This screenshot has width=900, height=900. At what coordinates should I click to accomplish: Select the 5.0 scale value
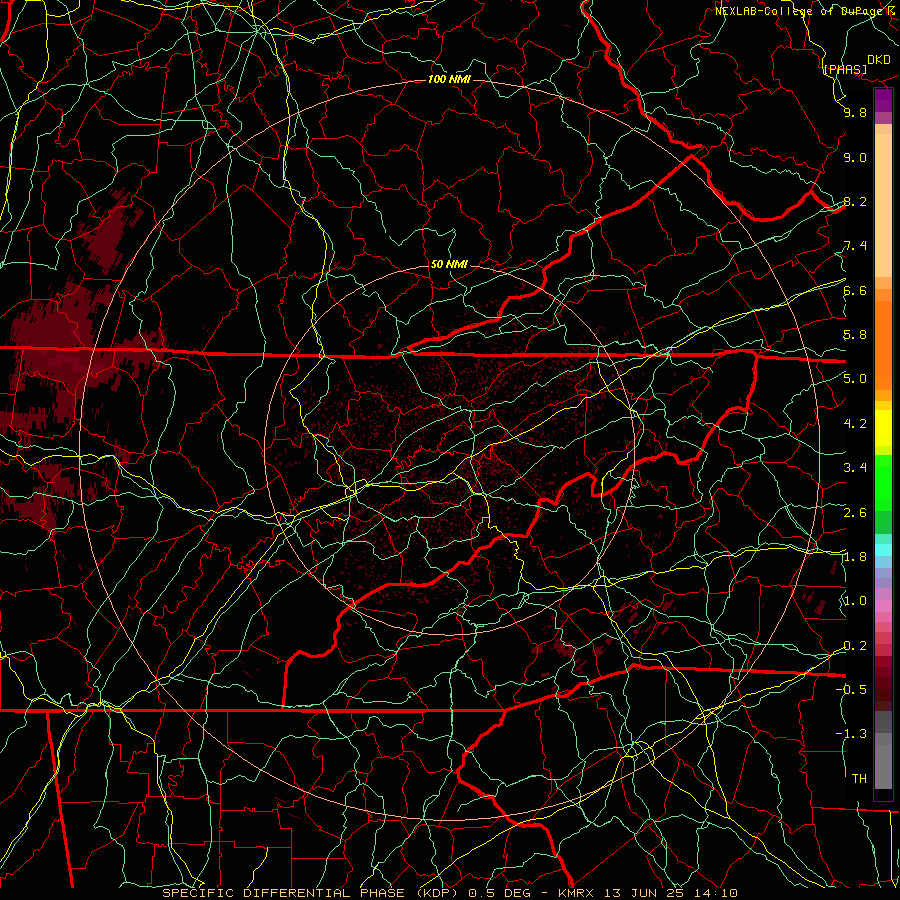click(855, 379)
